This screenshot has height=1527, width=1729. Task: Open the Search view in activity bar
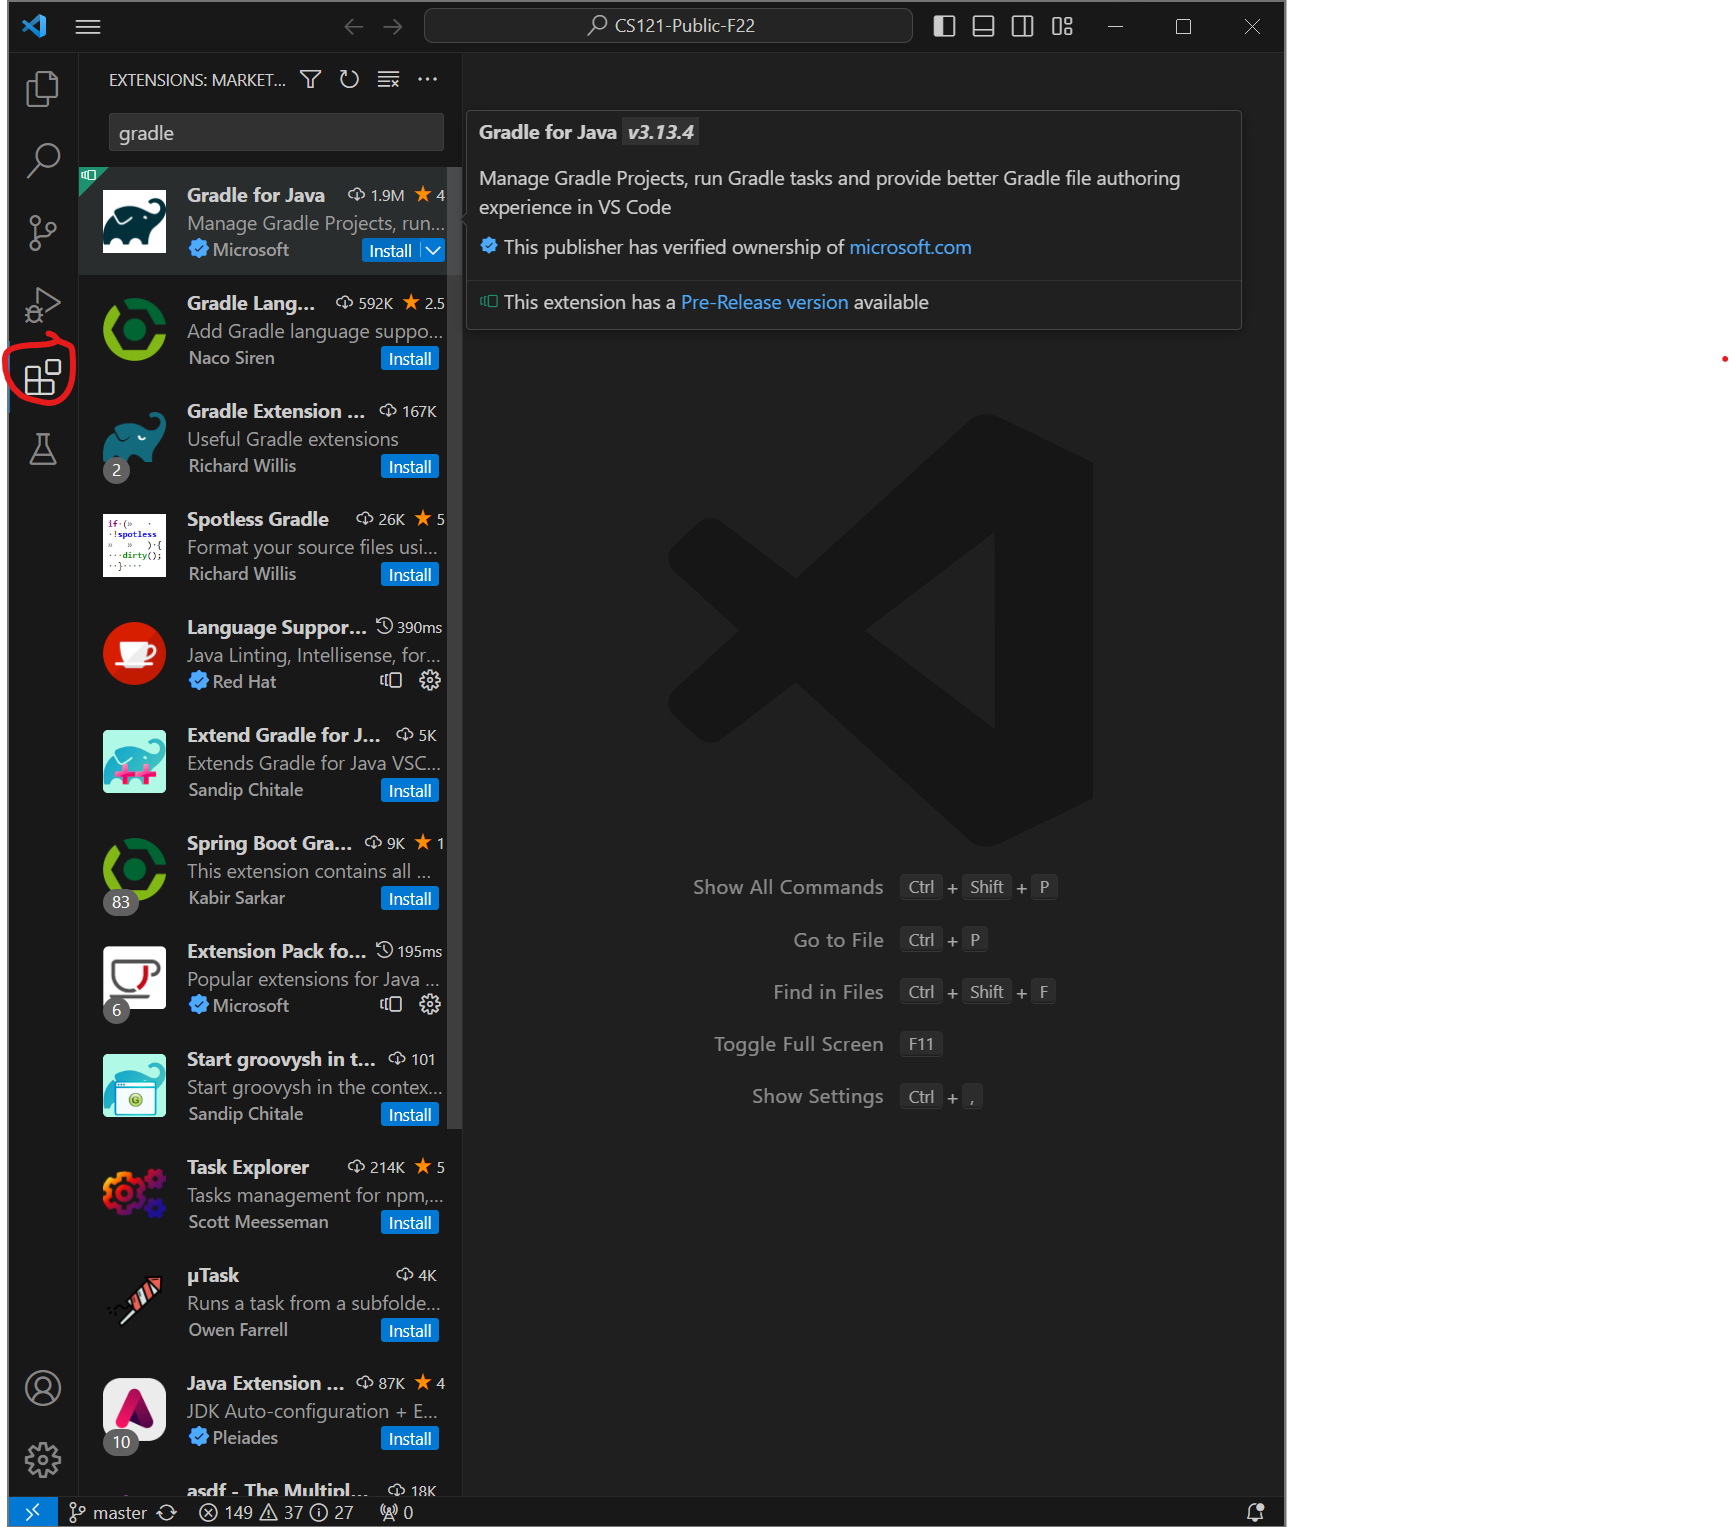[42, 161]
